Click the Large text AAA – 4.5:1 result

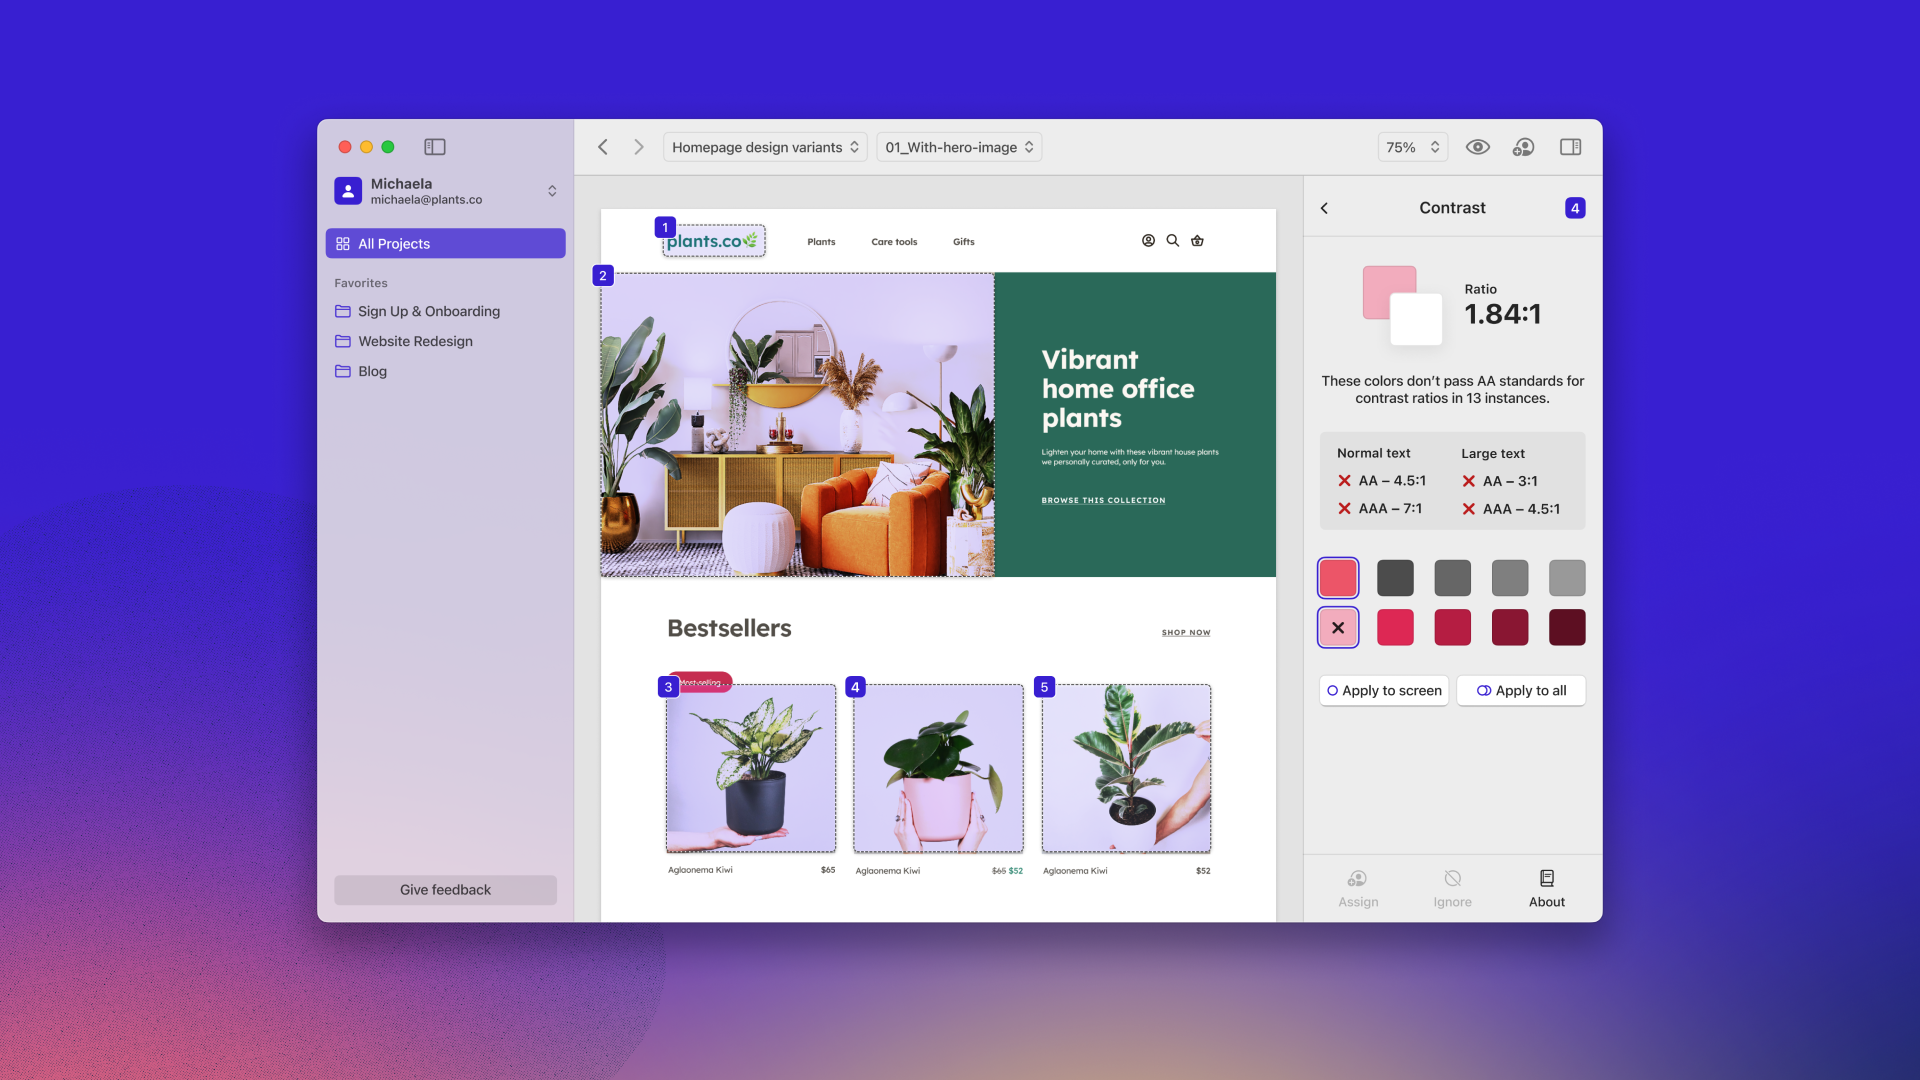pos(1511,509)
